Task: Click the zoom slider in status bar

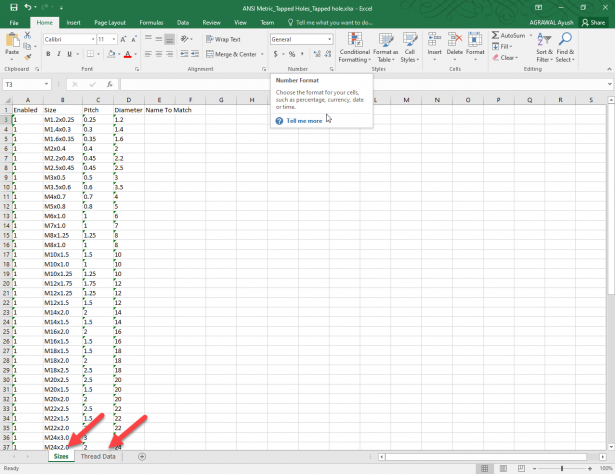Action: click(562, 468)
